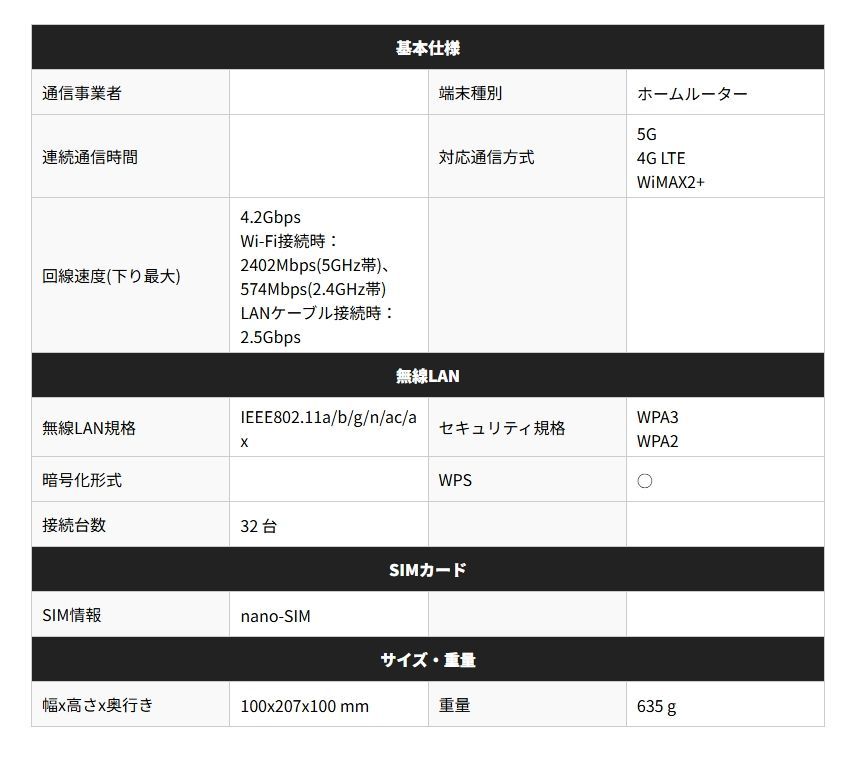The height and width of the screenshot is (764, 852).
Task: Click the 635 g weight value
Action: coord(657,705)
